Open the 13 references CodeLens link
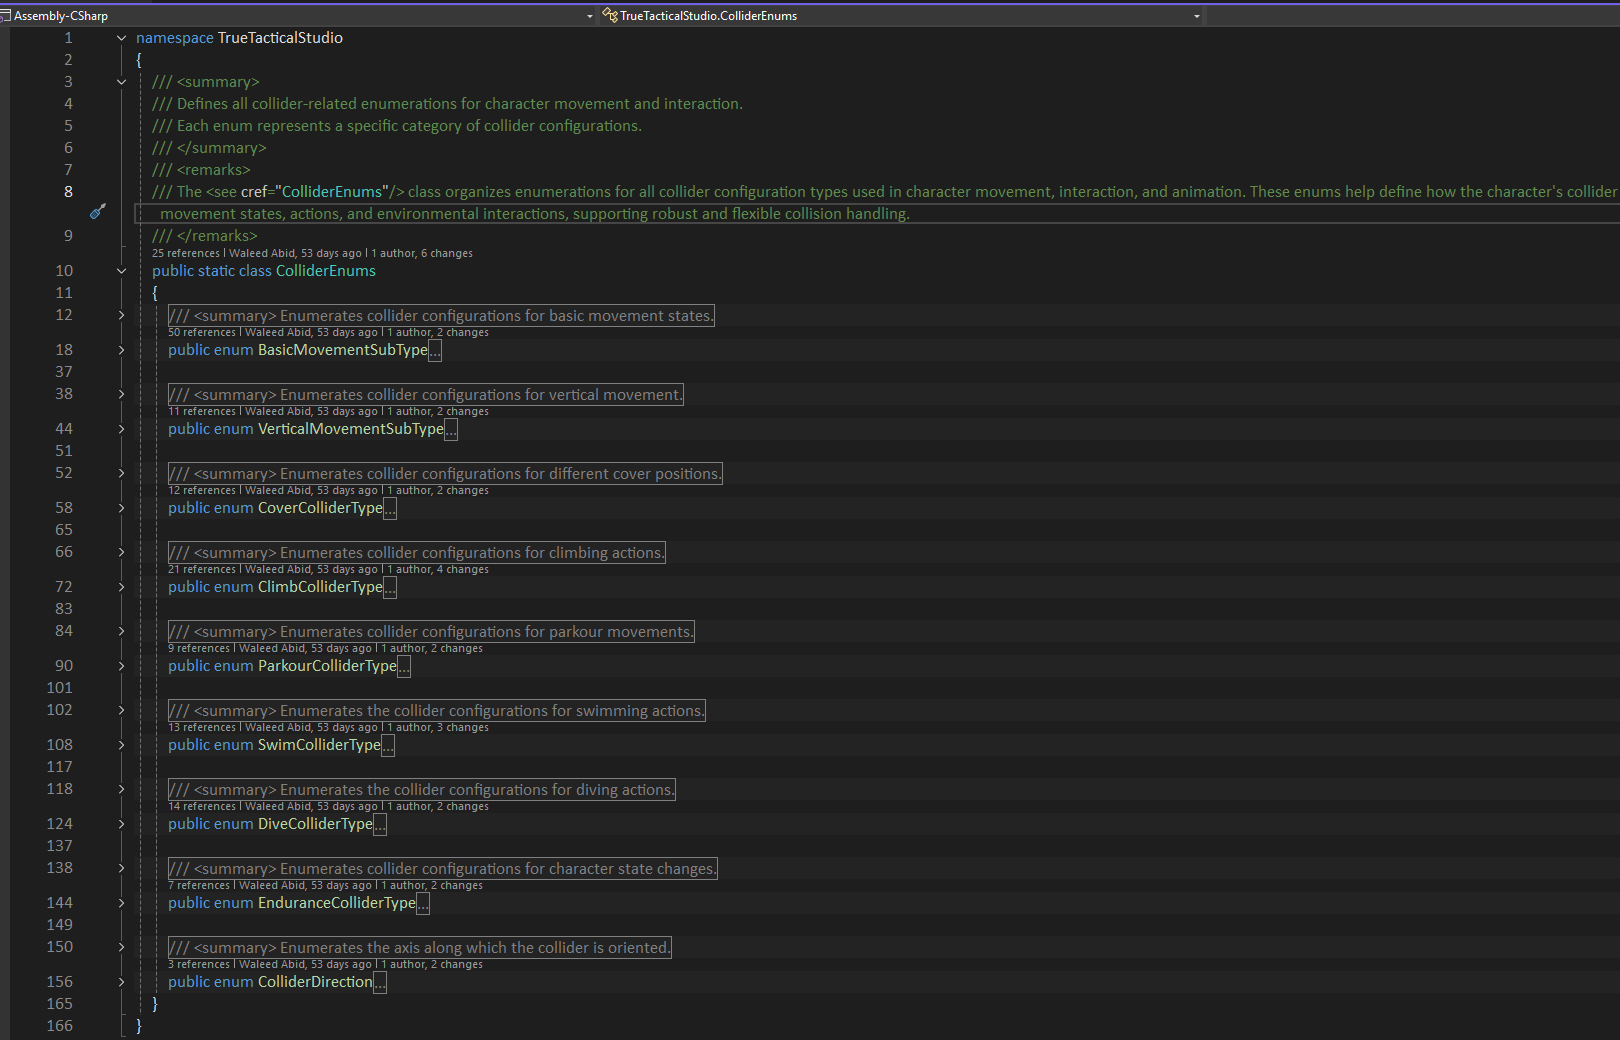Screen dimensions: 1620x1040 point(202,728)
